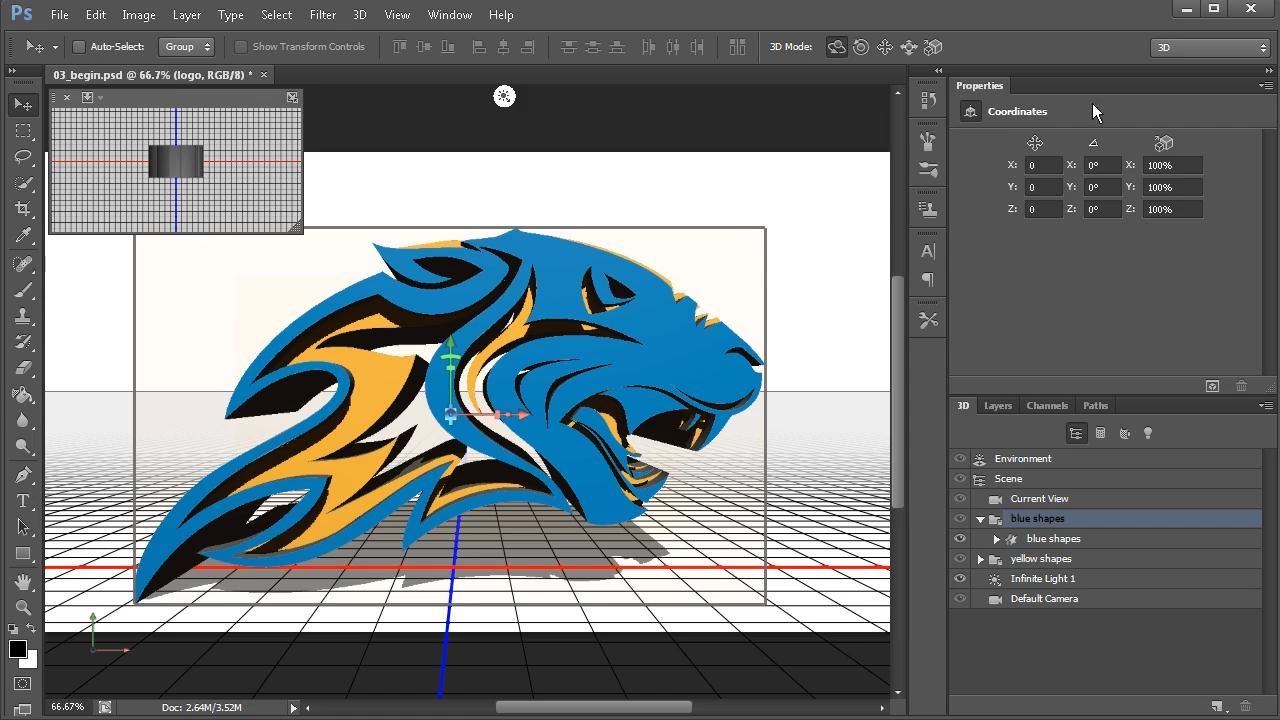1280x720 pixels.
Task: Click Slide the 3D Object mode icon
Action: [909, 47]
